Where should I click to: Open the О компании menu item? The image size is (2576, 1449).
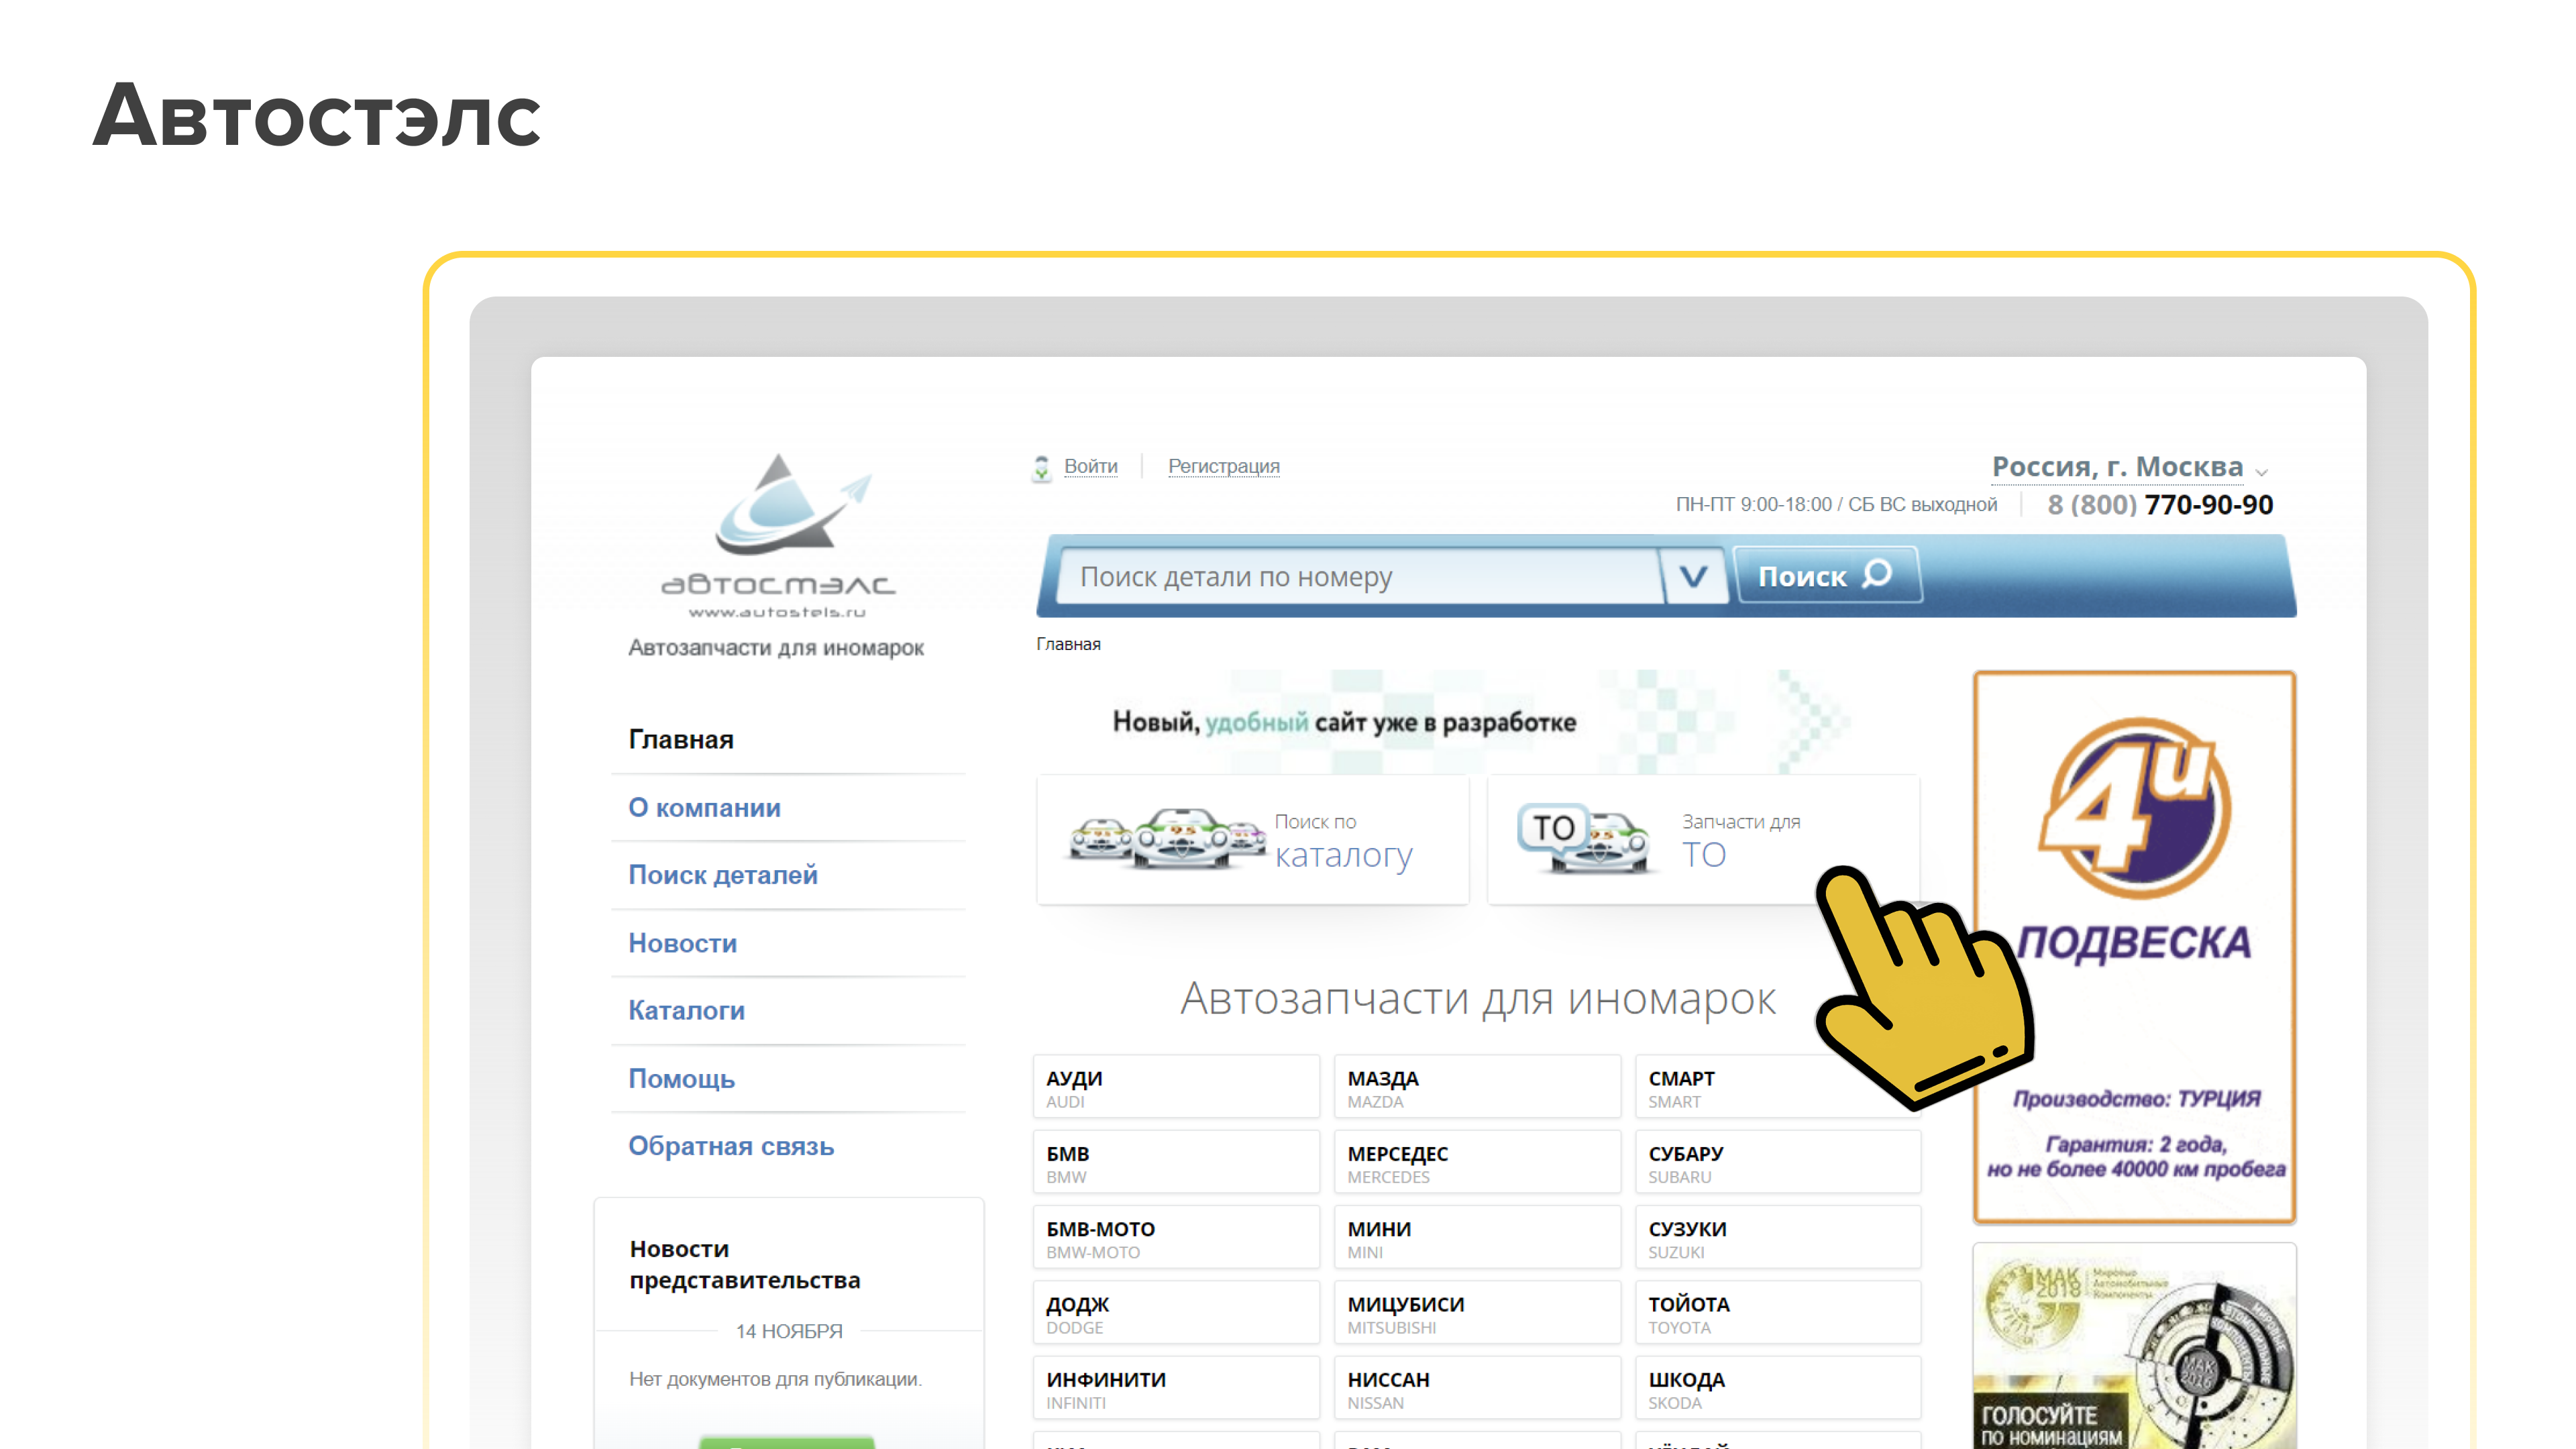(704, 807)
